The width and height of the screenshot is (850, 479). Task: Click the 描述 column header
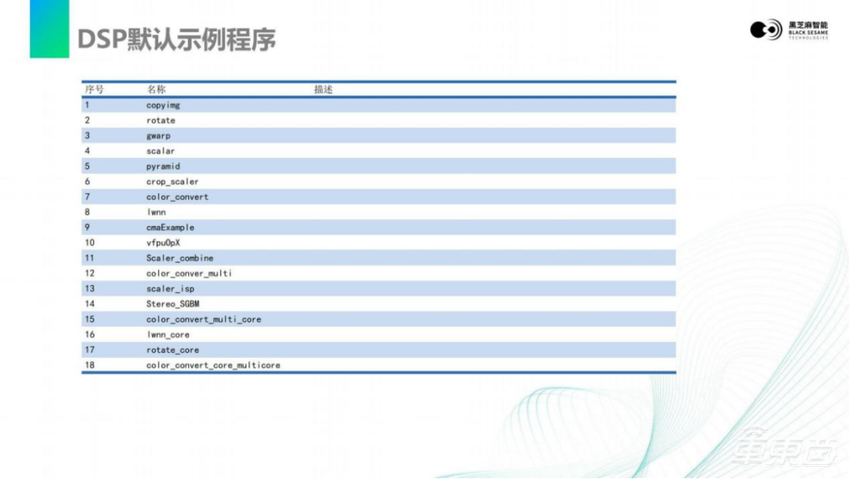pos(323,90)
